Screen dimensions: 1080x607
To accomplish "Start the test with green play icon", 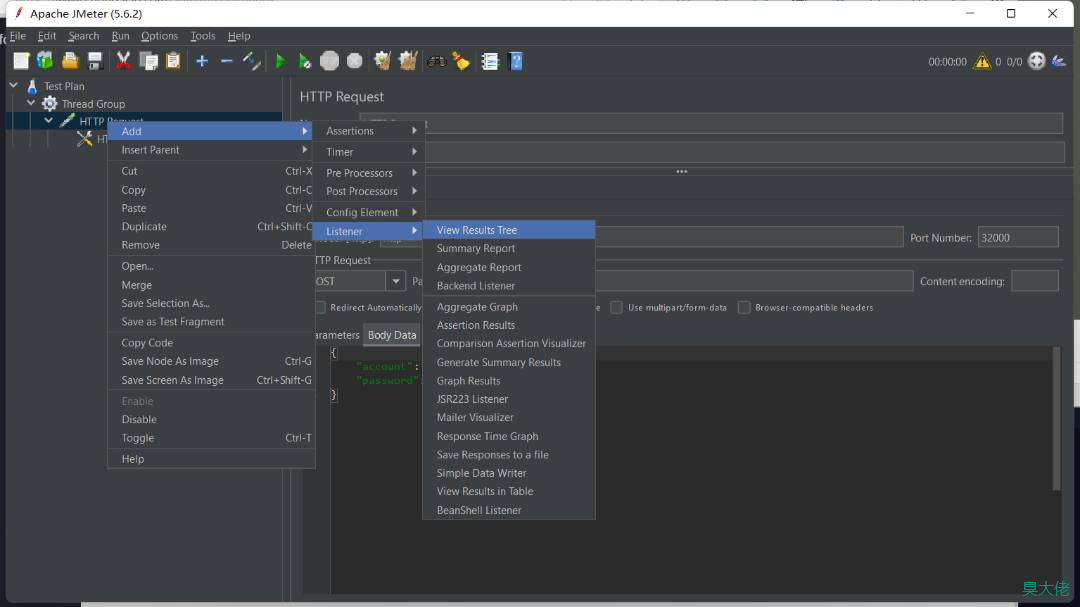I will [x=280, y=61].
